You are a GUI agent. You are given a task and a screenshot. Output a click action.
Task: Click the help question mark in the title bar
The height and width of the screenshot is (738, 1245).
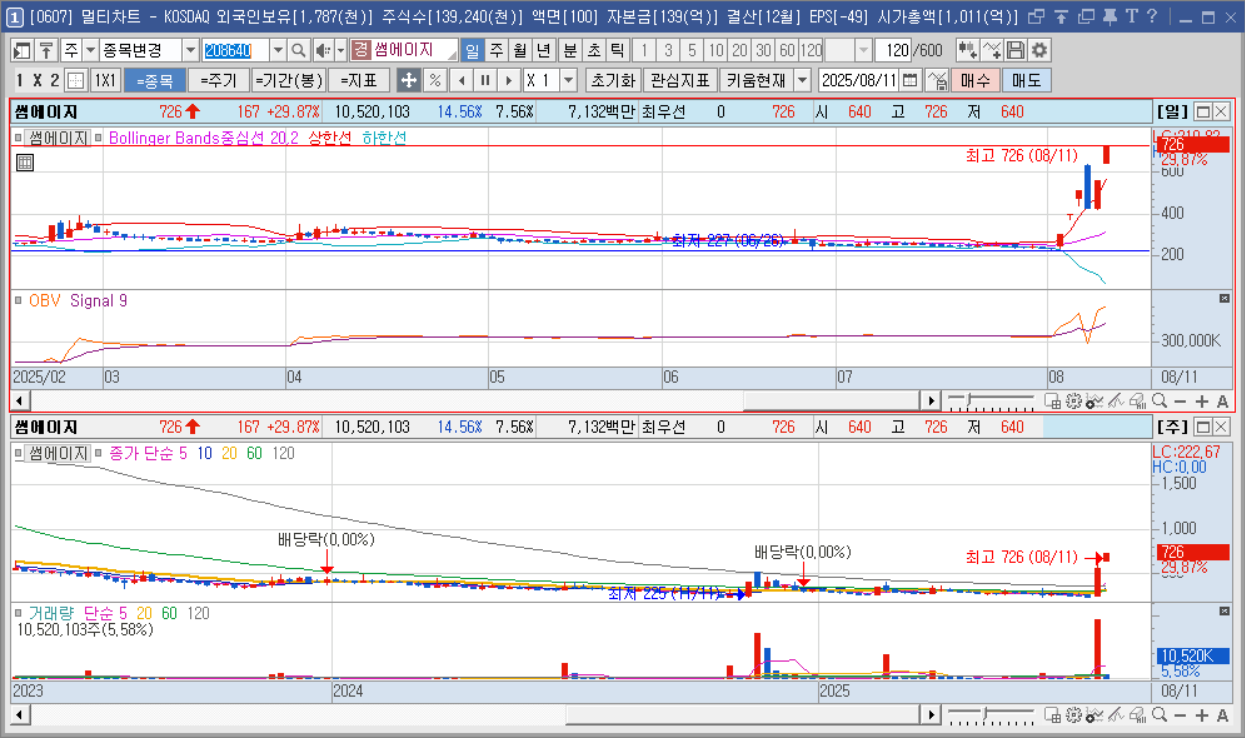click(1152, 17)
